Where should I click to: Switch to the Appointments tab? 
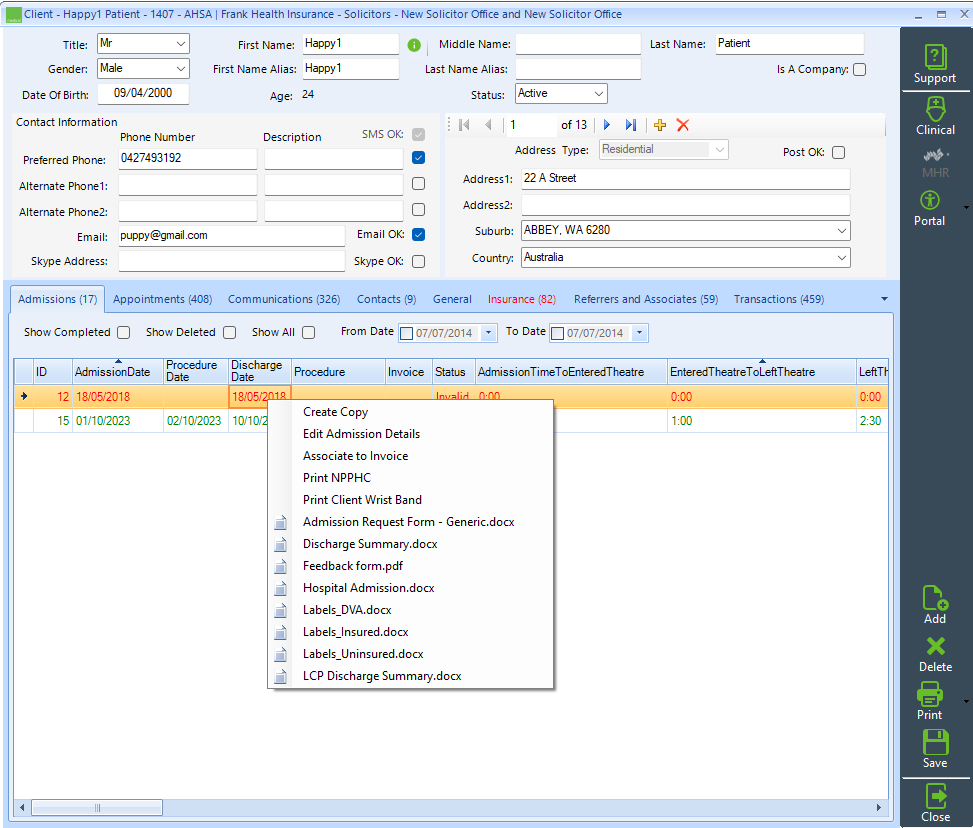[x=163, y=299]
